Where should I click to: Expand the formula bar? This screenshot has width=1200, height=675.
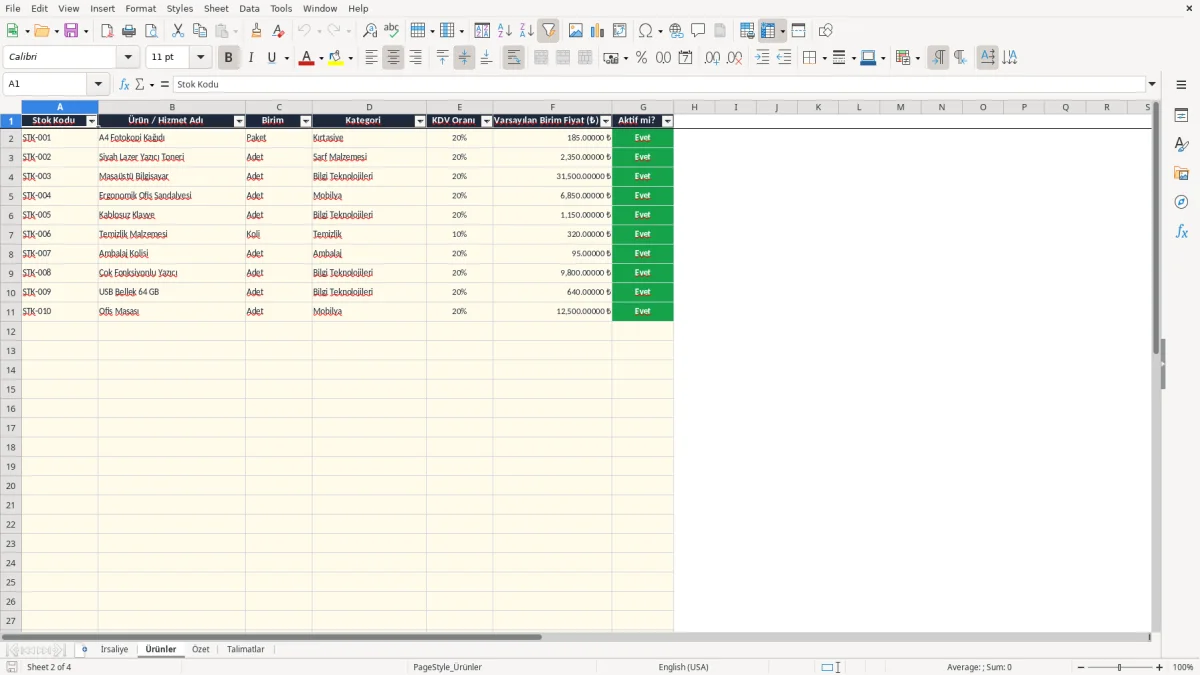1152,84
